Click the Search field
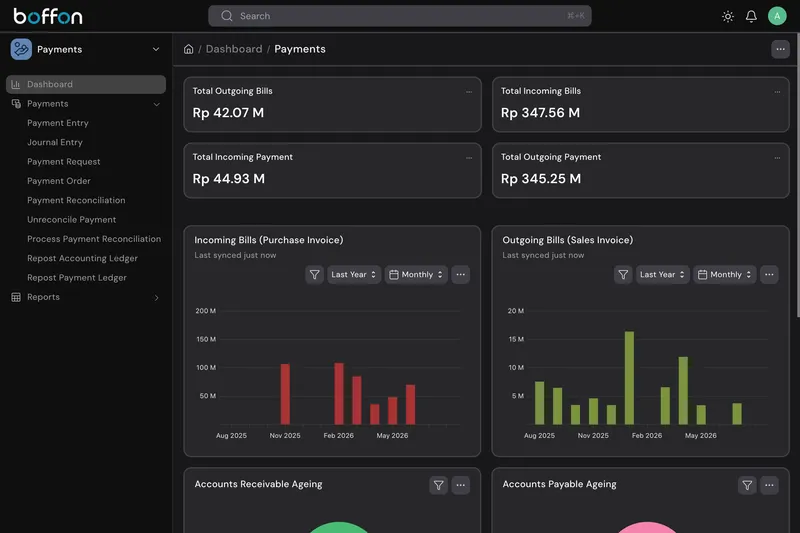 pos(399,16)
